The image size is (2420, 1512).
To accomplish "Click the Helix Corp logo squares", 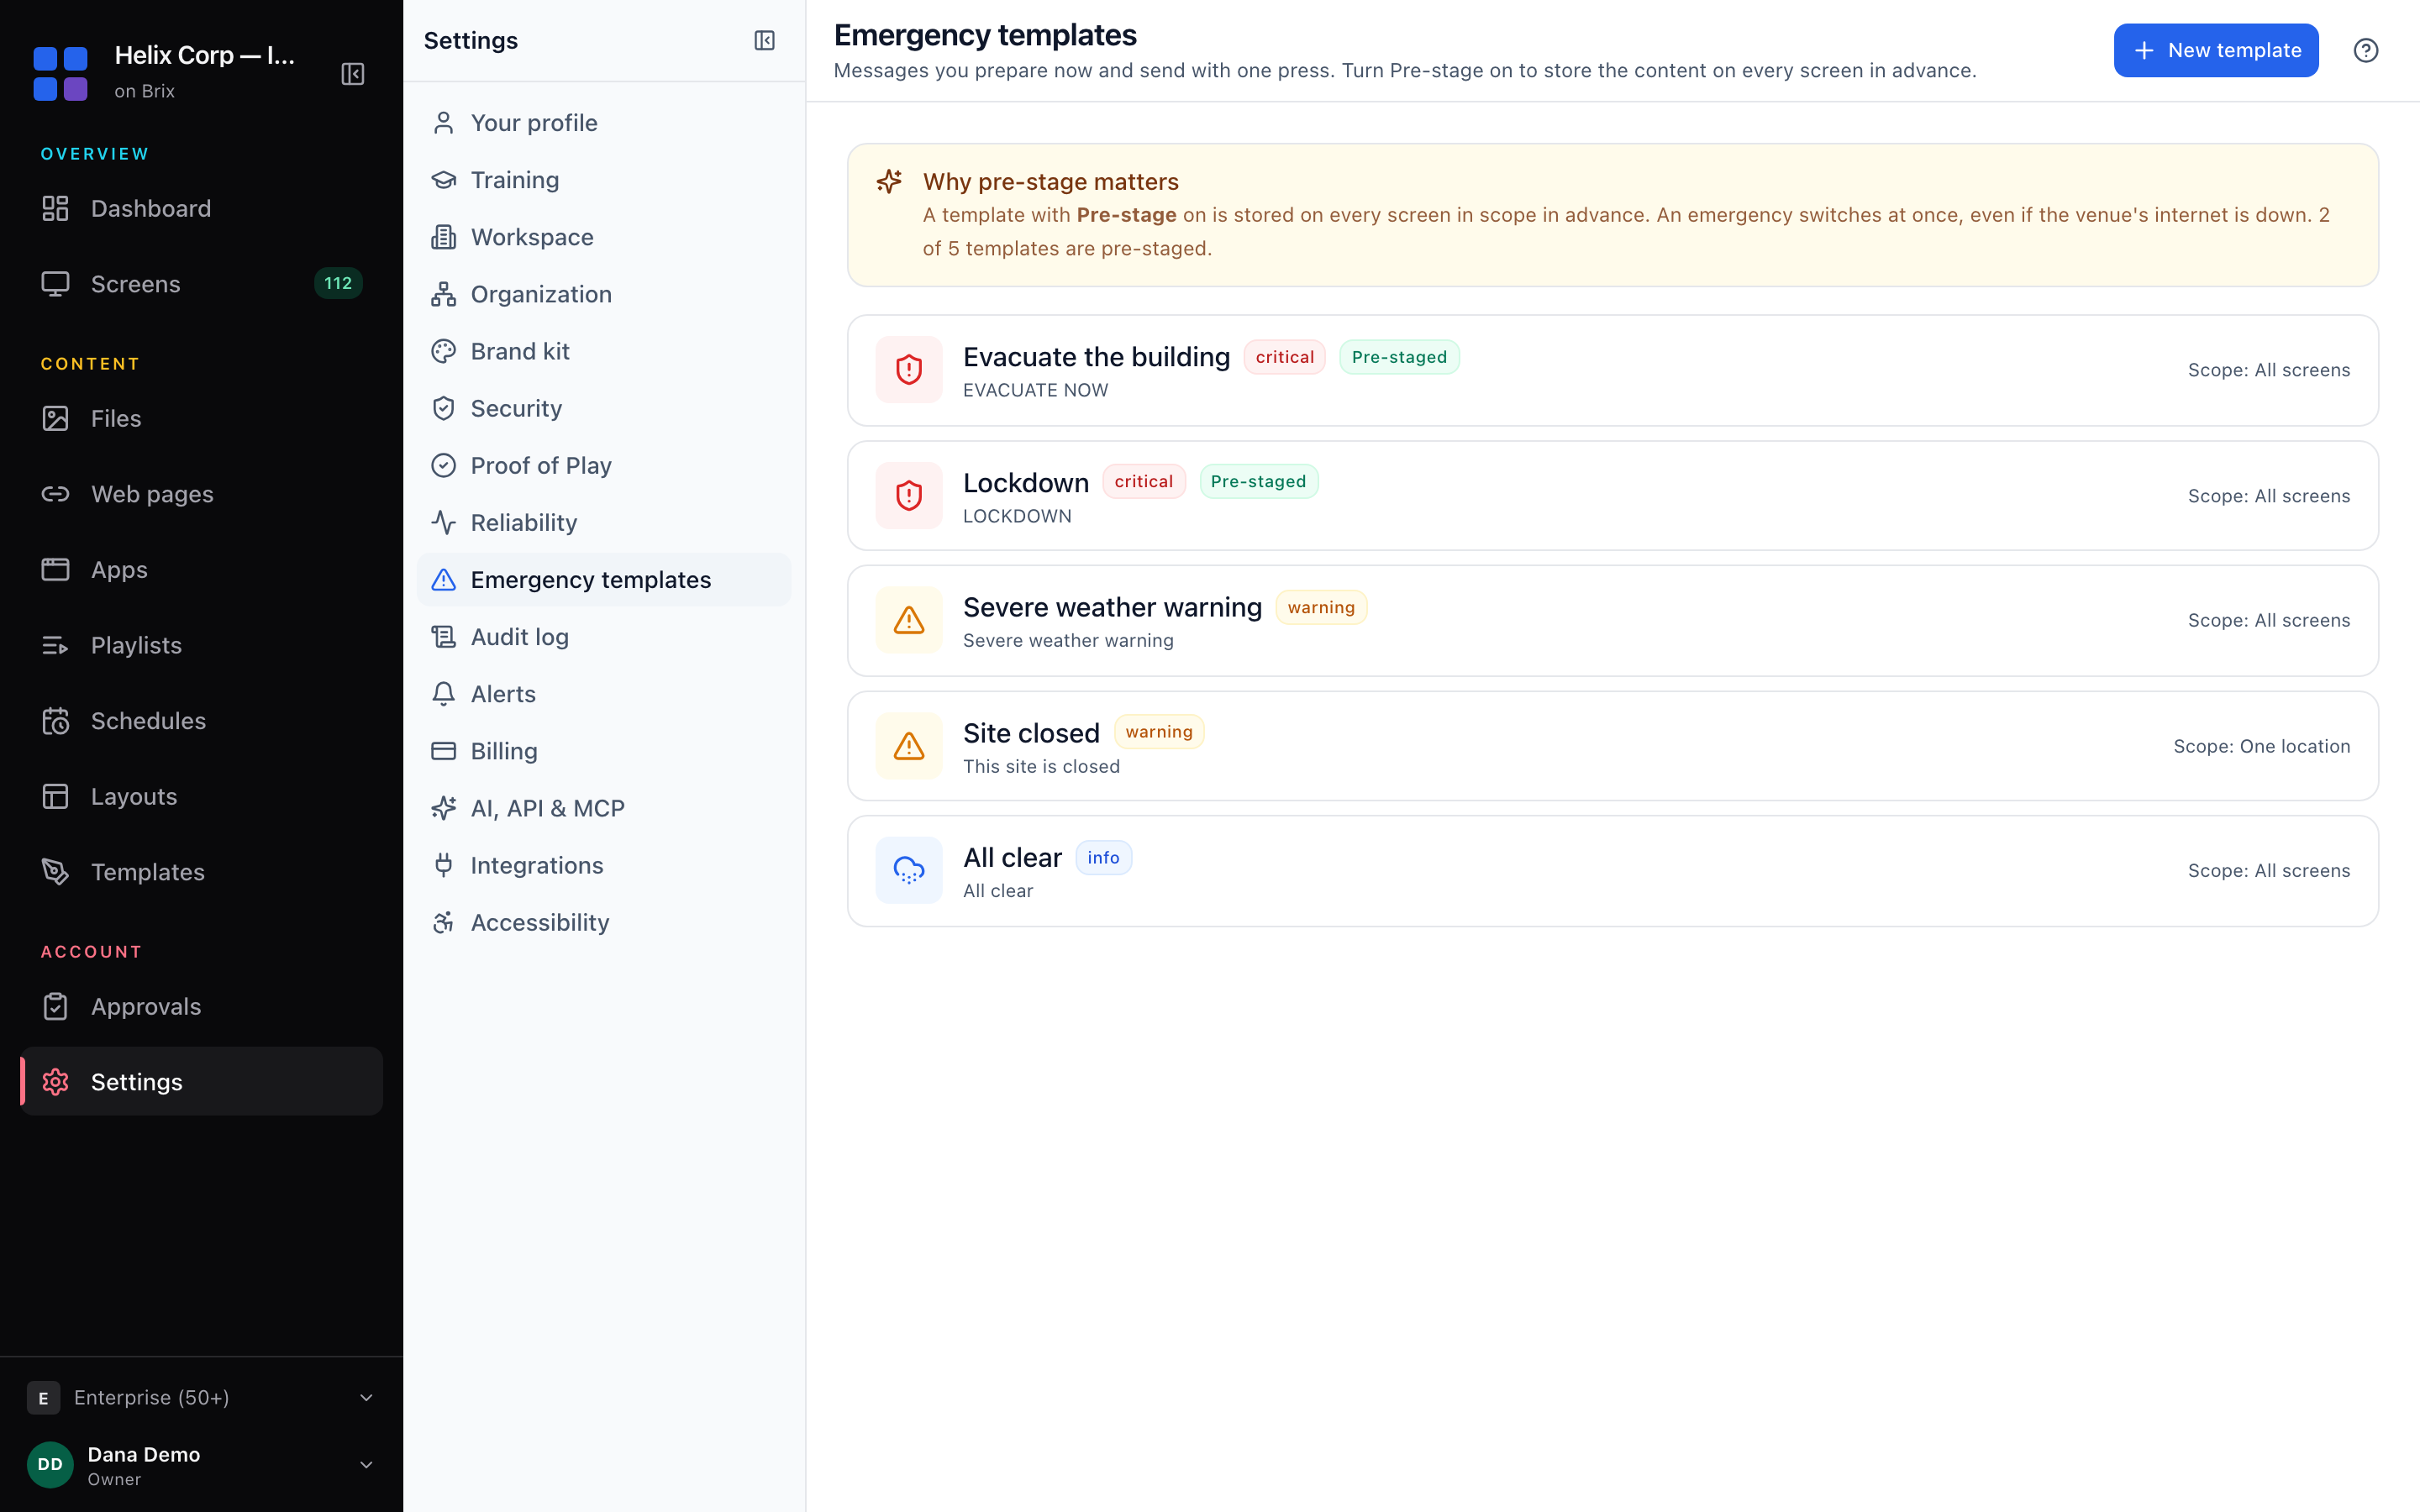I will coord(60,73).
